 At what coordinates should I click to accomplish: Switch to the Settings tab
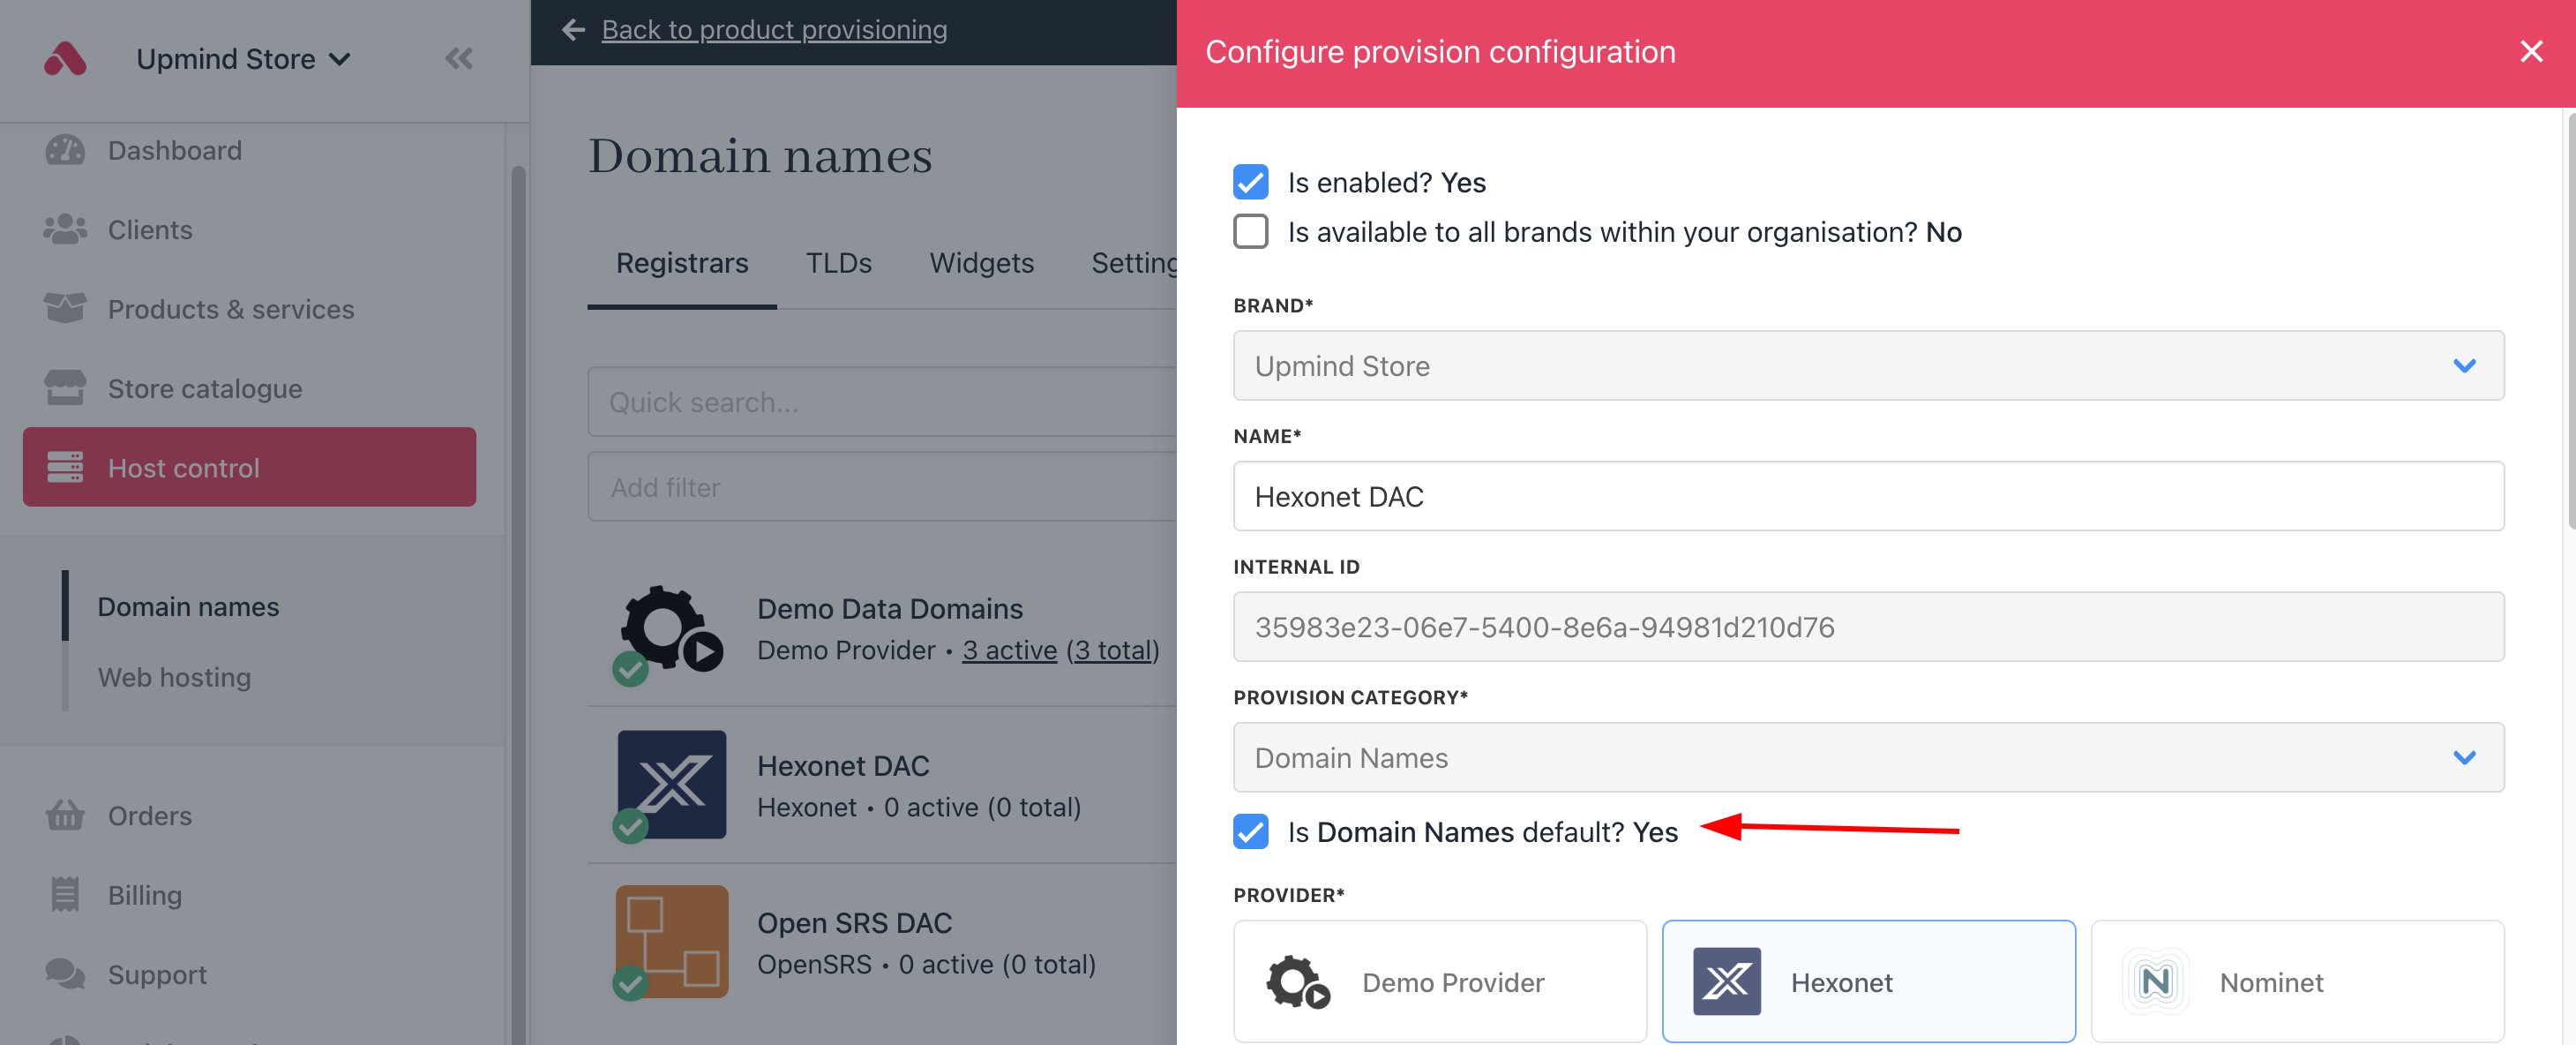coord(1134,263)
